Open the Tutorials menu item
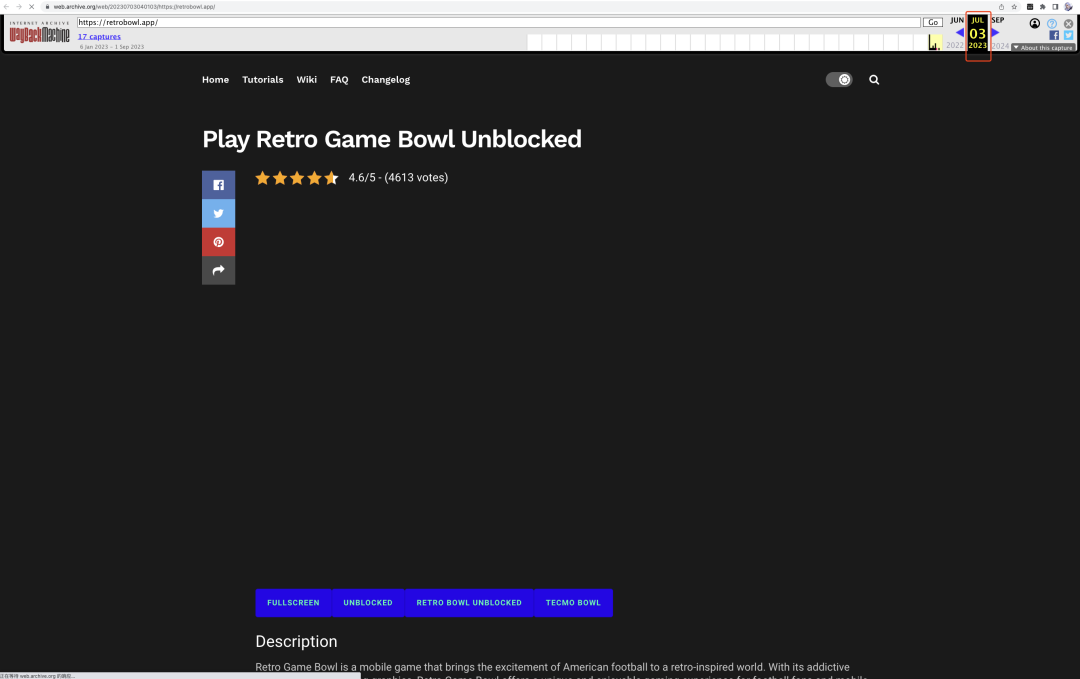 (x=262, y=80)
